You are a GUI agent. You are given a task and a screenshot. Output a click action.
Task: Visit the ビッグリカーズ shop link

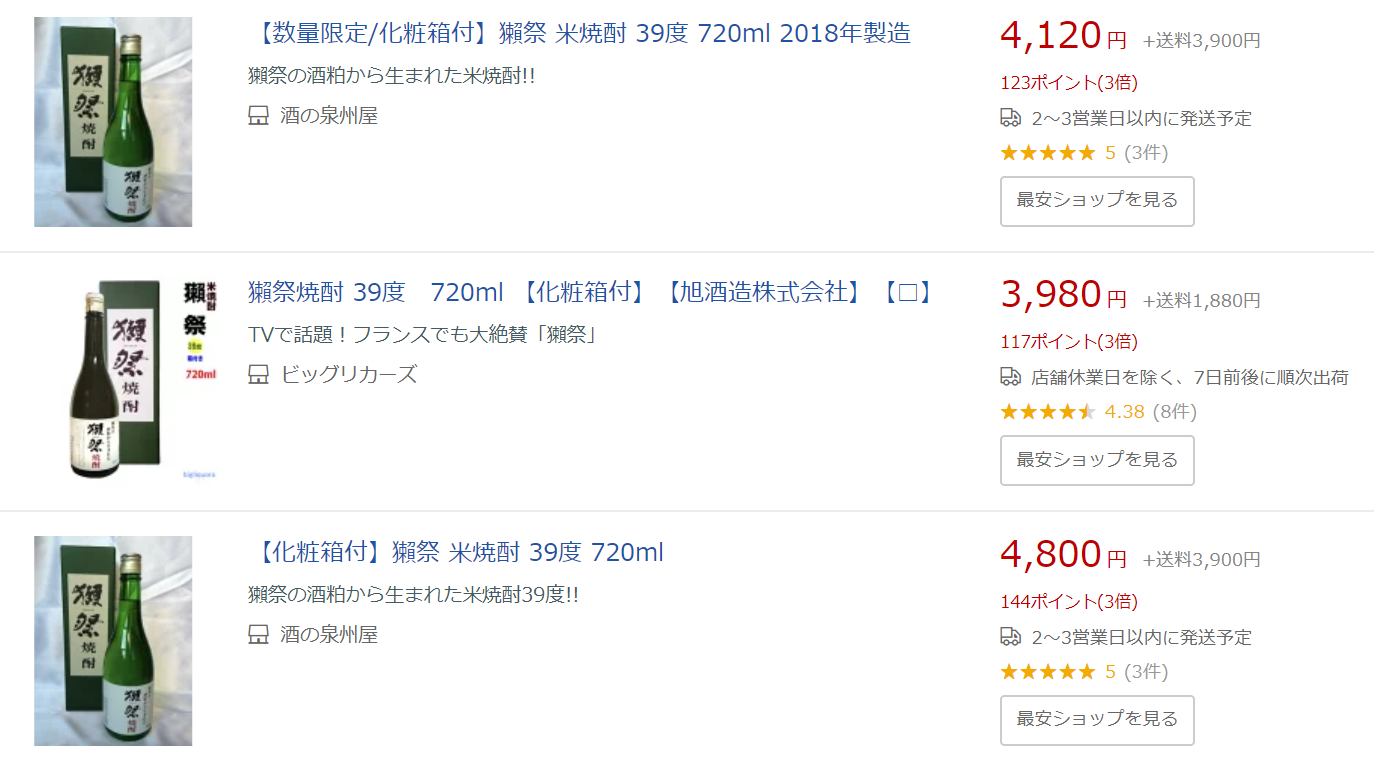point(349,375)
